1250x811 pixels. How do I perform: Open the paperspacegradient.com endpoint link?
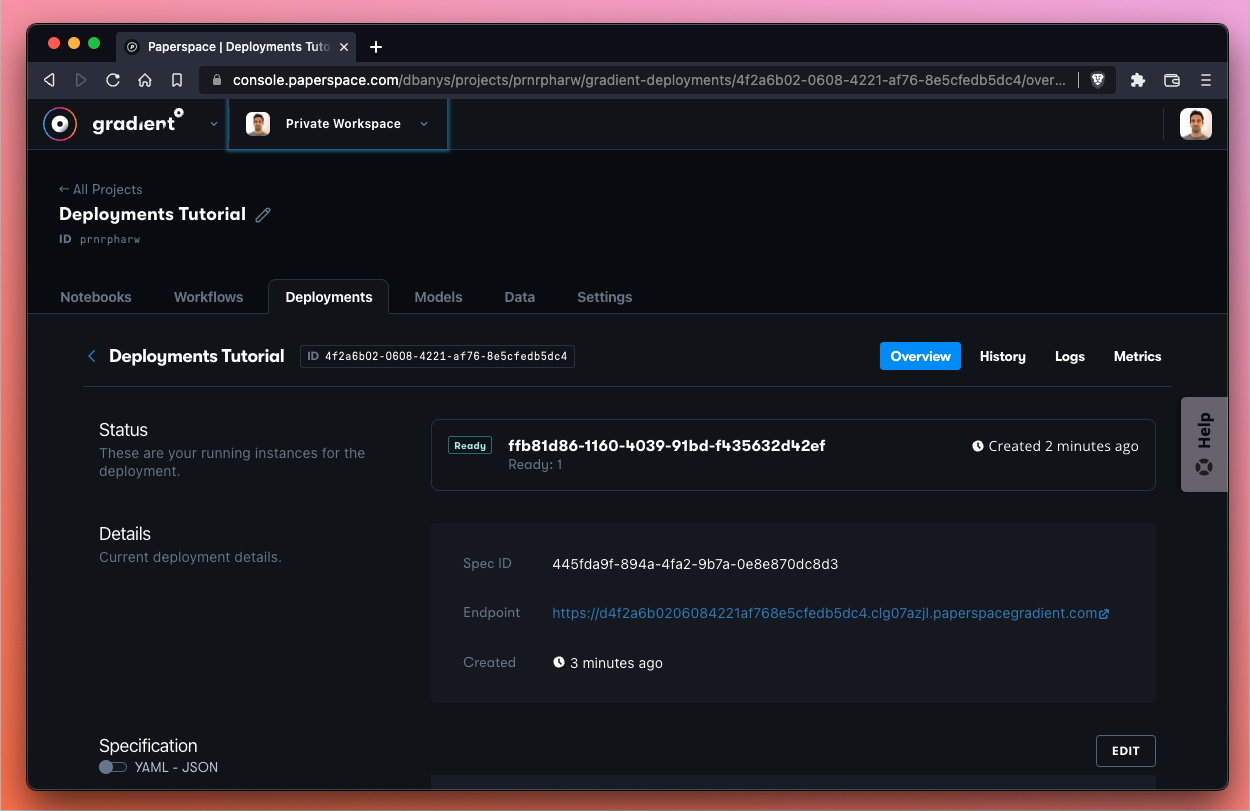[x=830, y=613]
